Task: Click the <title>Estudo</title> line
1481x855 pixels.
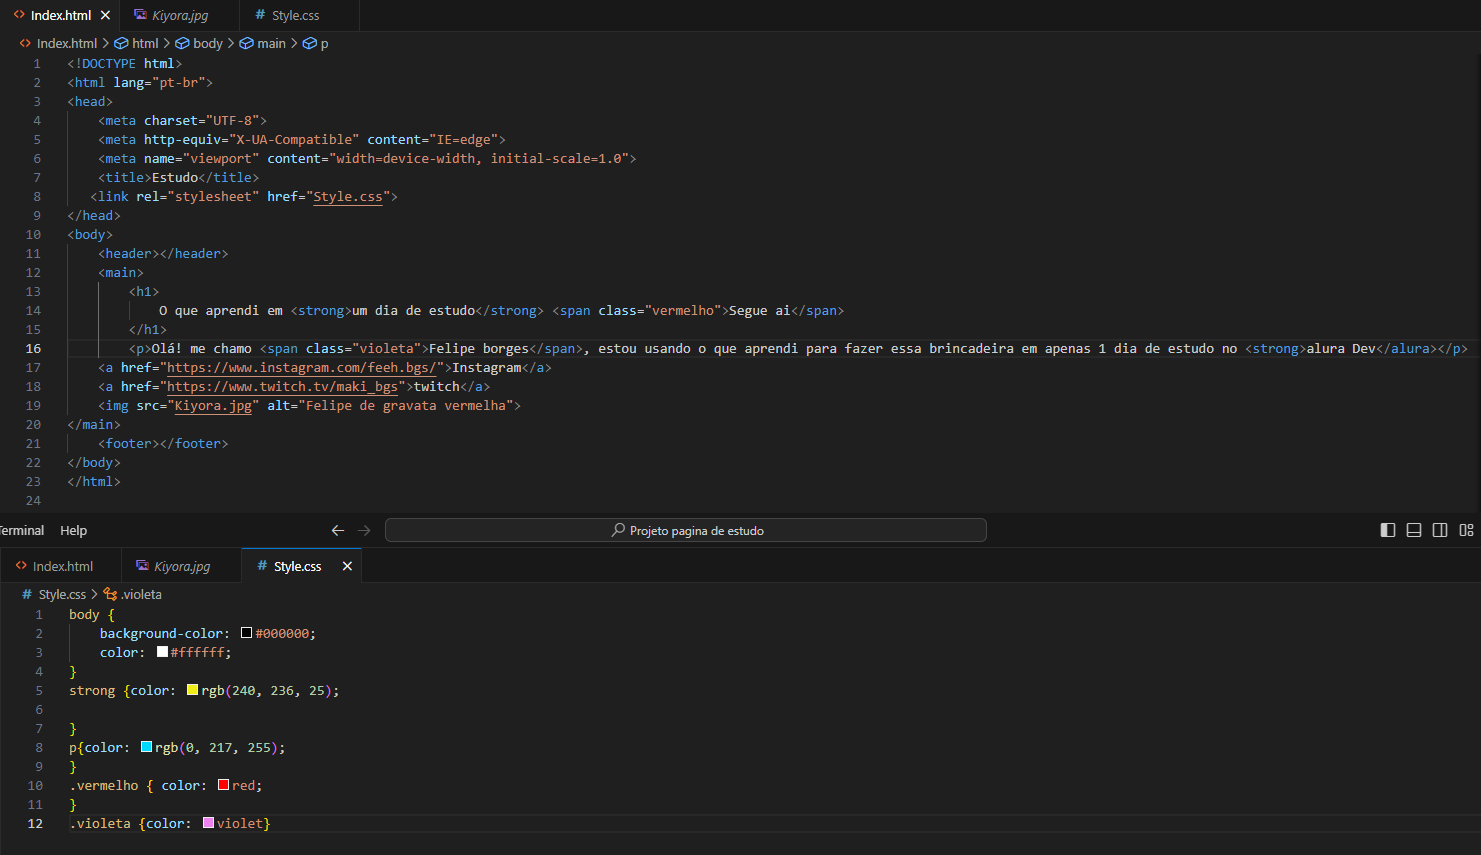Action: (178, 177)
